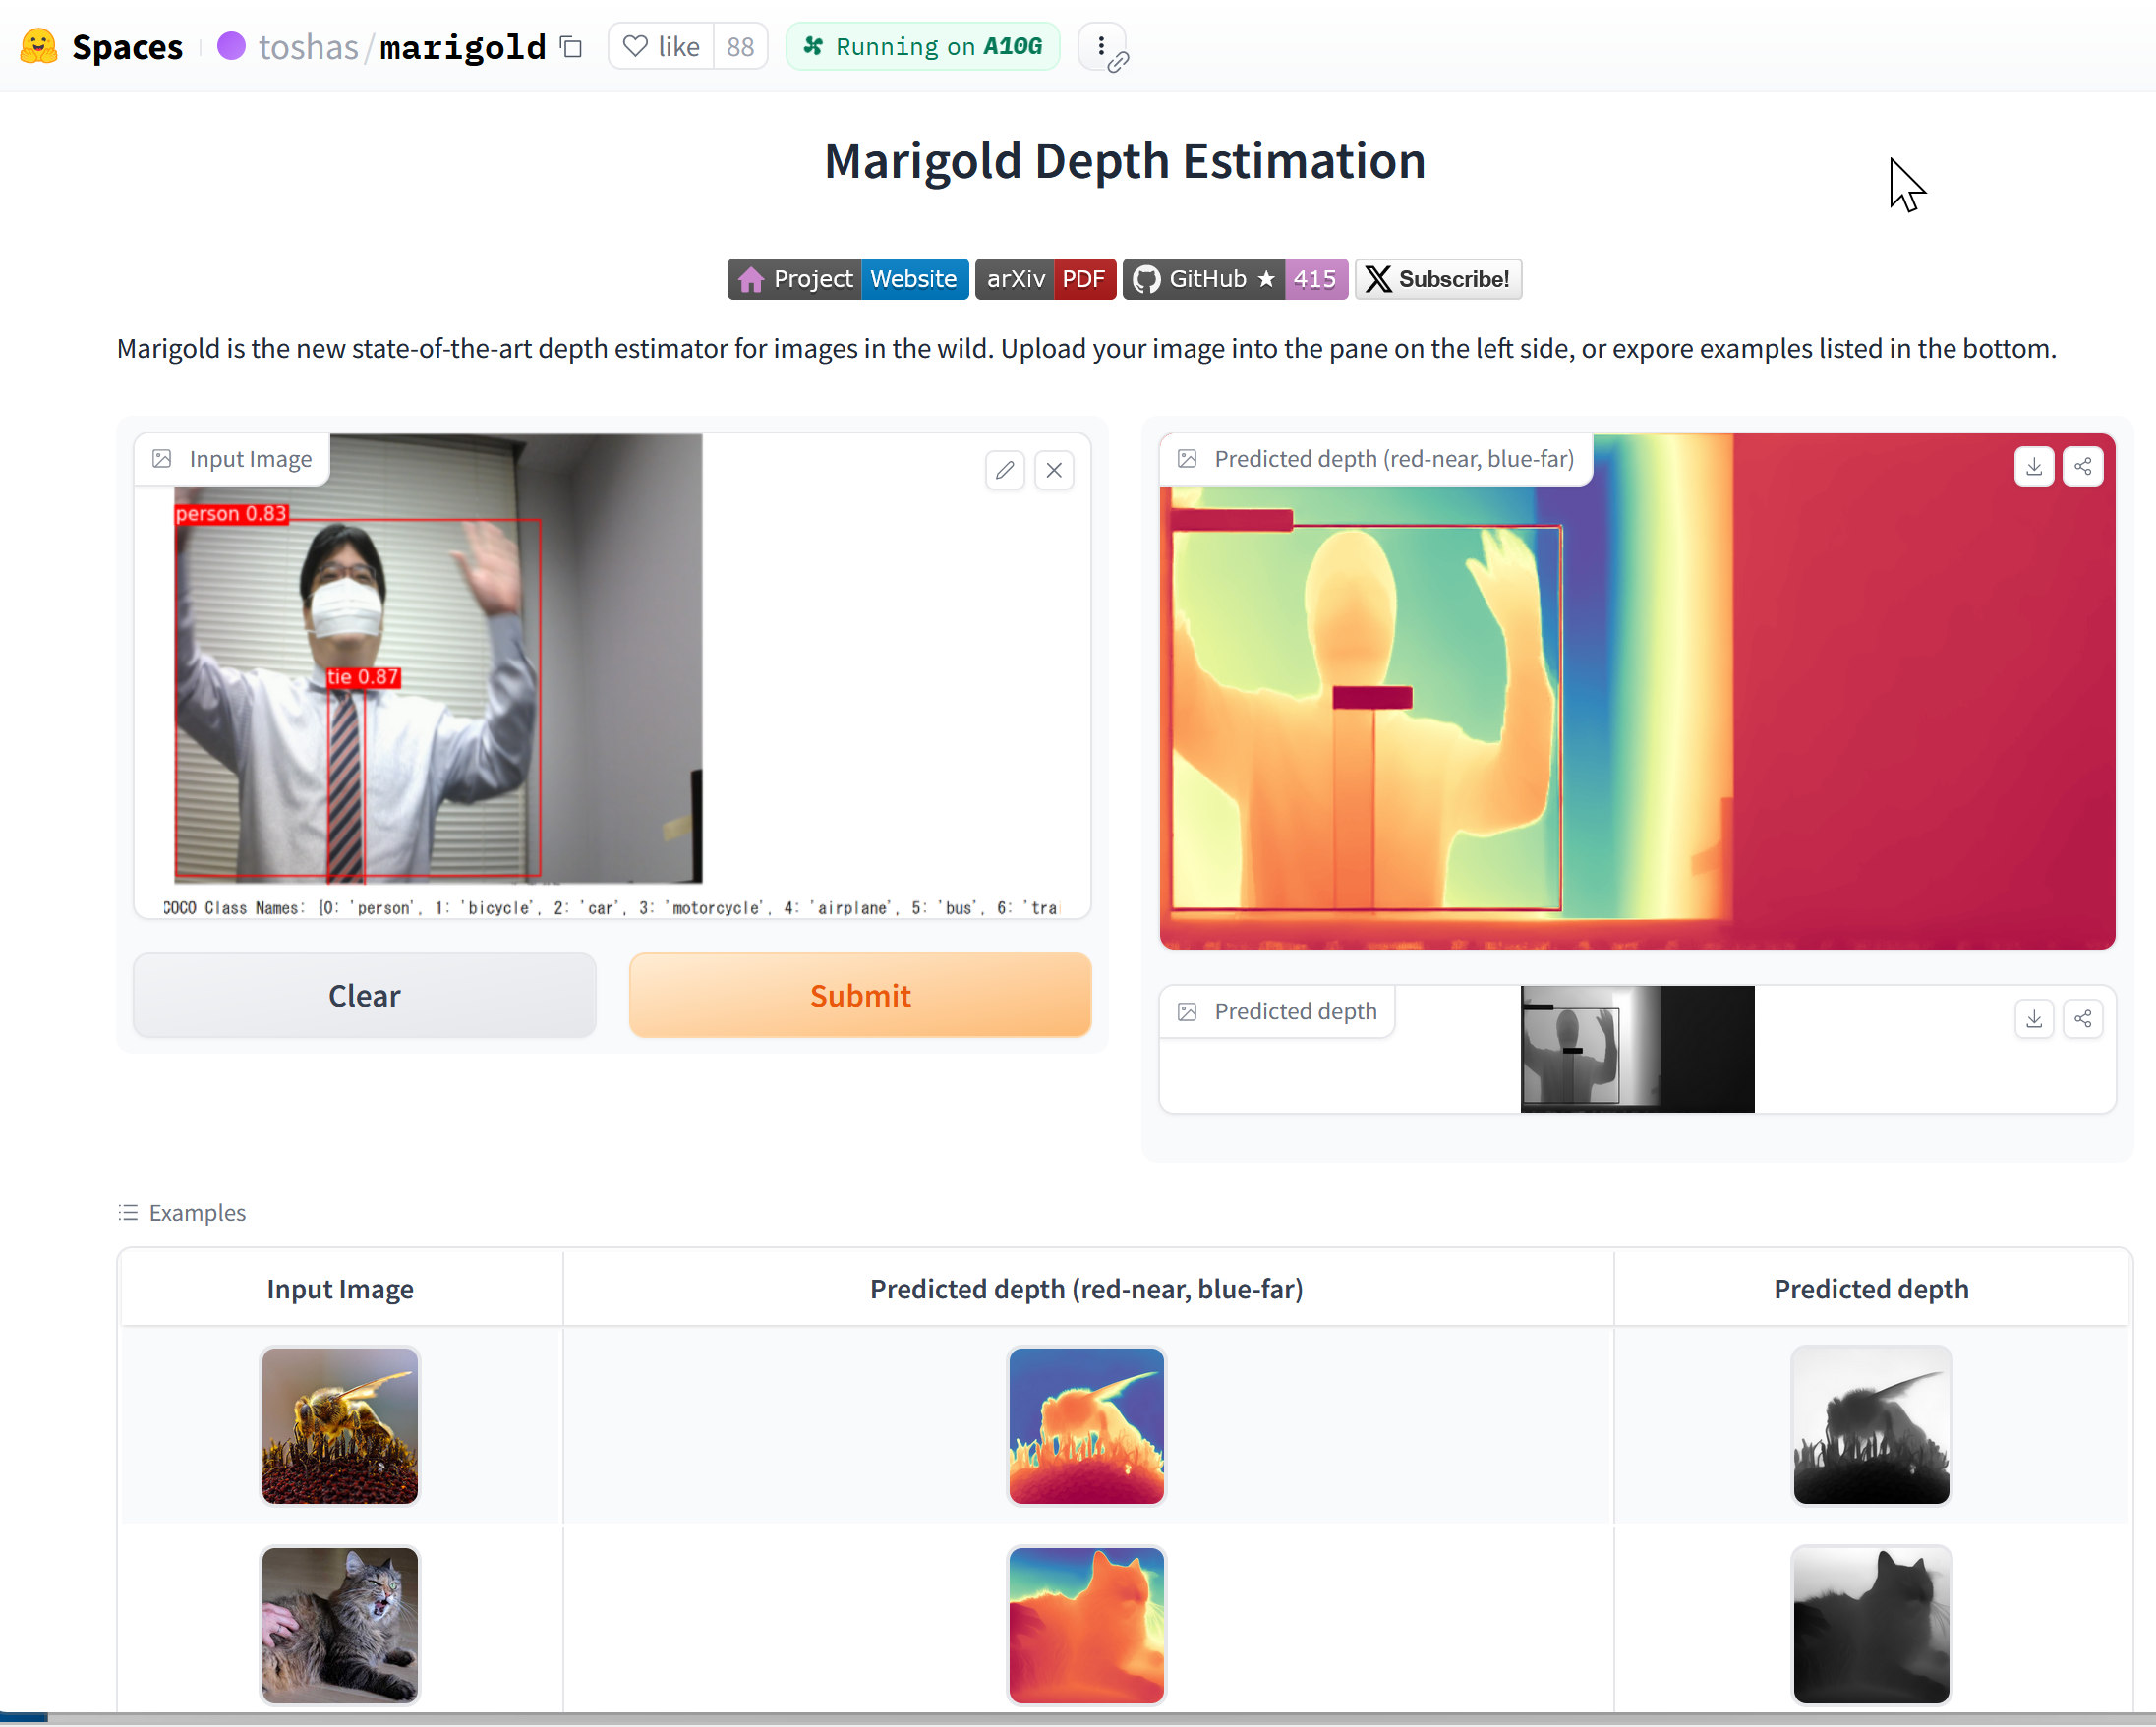Click the Running on A10G status badge
The width and height of the screenshot is (2156, 1727).
[922, 47]
